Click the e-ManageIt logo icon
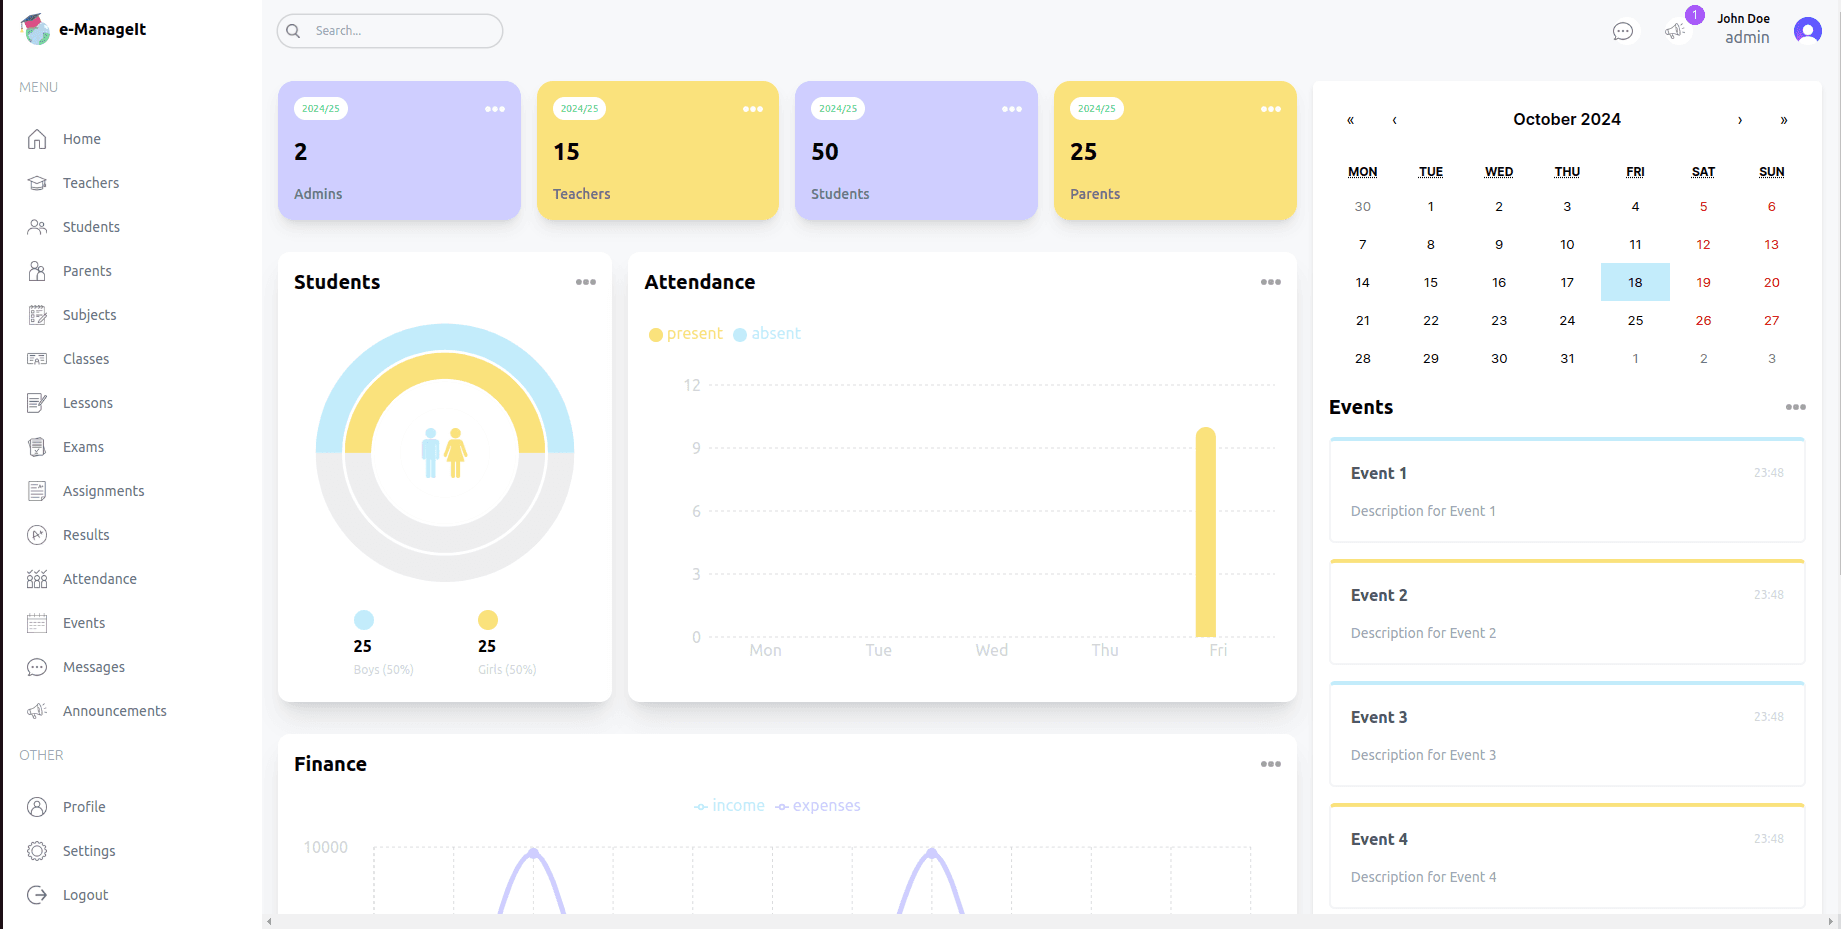Screen dimensions: 1841x929 36,29
